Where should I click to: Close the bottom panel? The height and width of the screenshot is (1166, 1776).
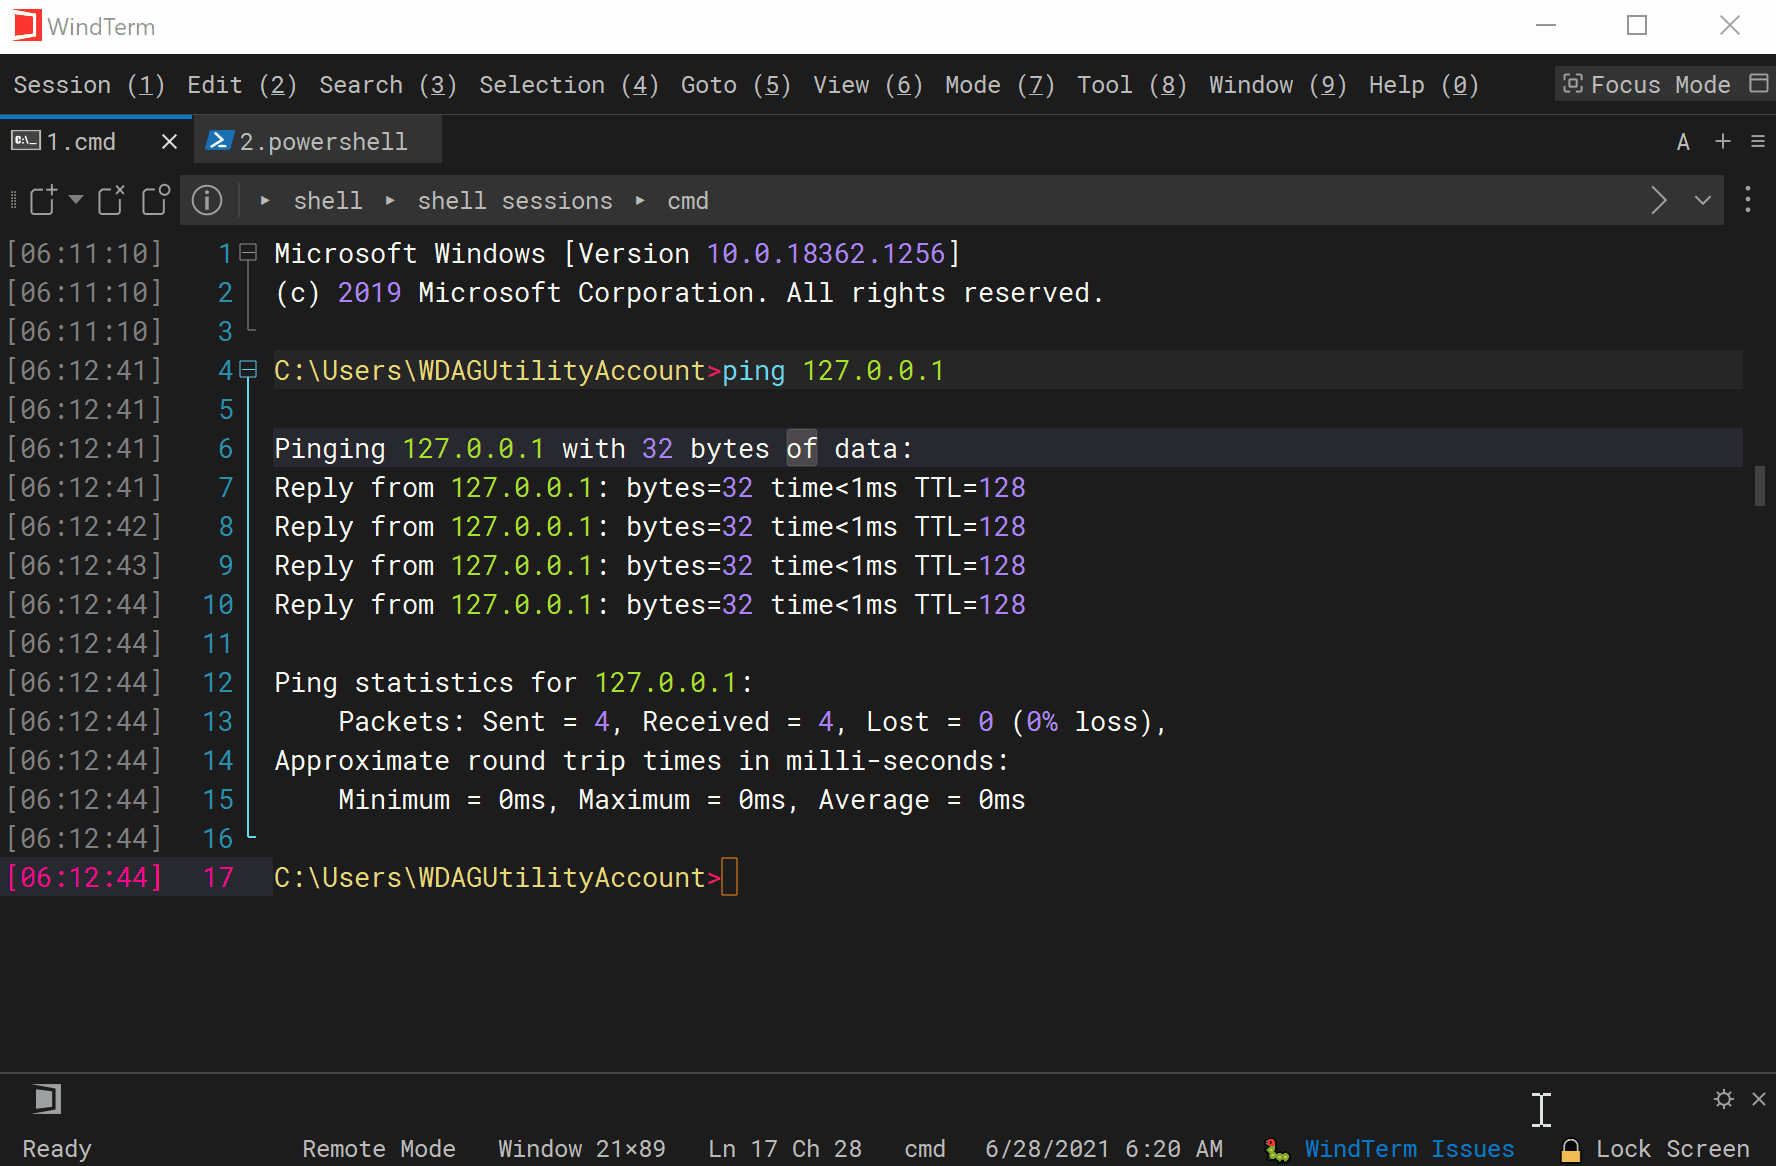click(1759, 1099)
